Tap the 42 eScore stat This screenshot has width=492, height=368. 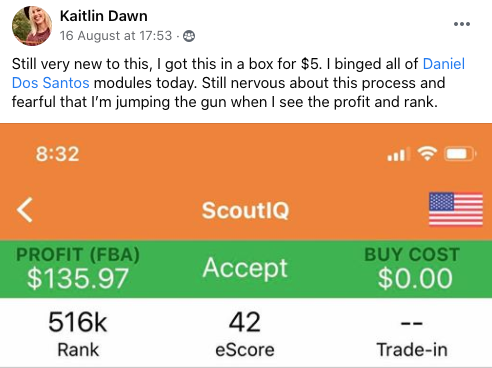pyautogui.click(x=245, y=333)
